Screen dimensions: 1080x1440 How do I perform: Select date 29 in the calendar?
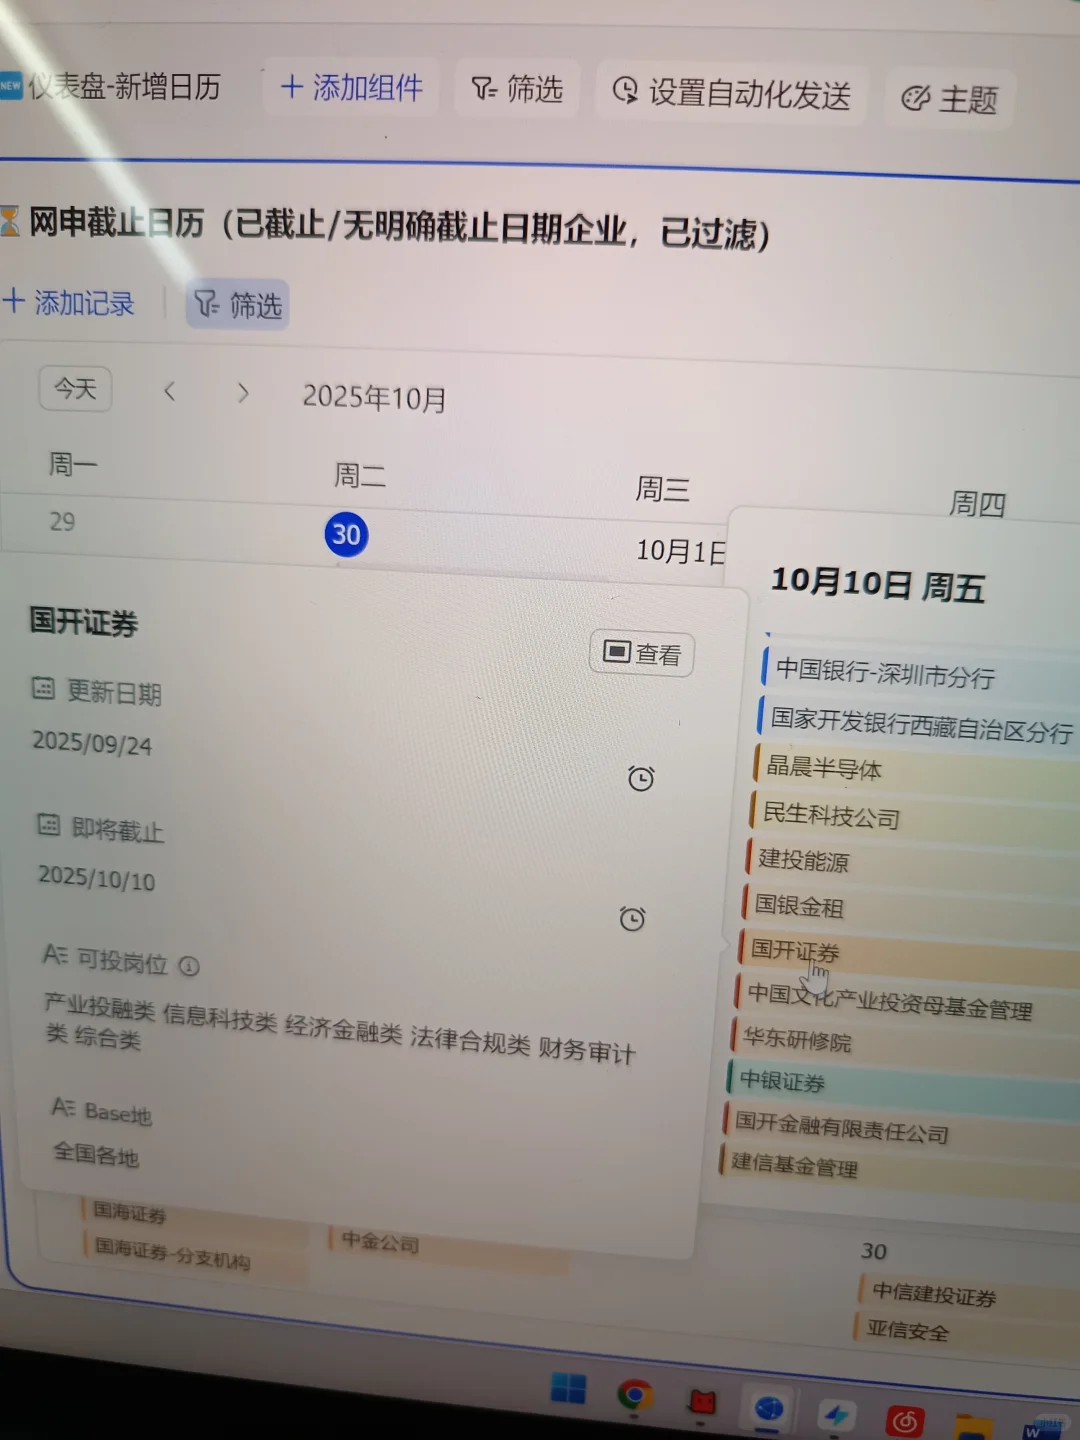pyautogui.click(x=62, y=521)
